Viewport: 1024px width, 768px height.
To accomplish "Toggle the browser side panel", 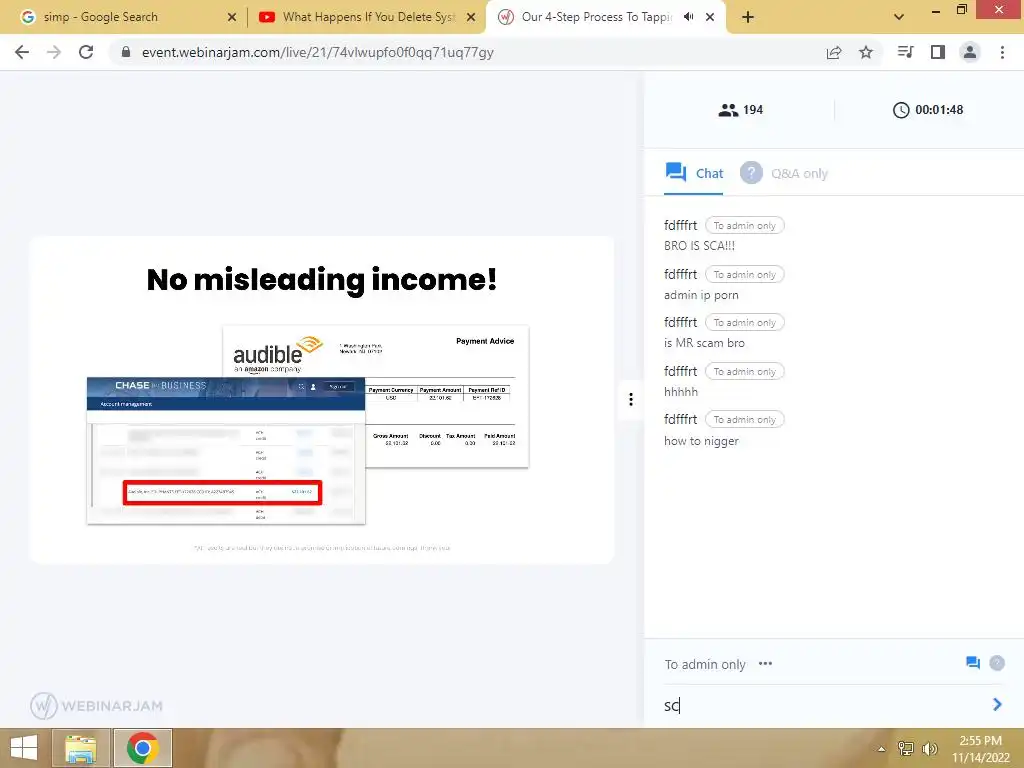I will [x=937, y=52].
